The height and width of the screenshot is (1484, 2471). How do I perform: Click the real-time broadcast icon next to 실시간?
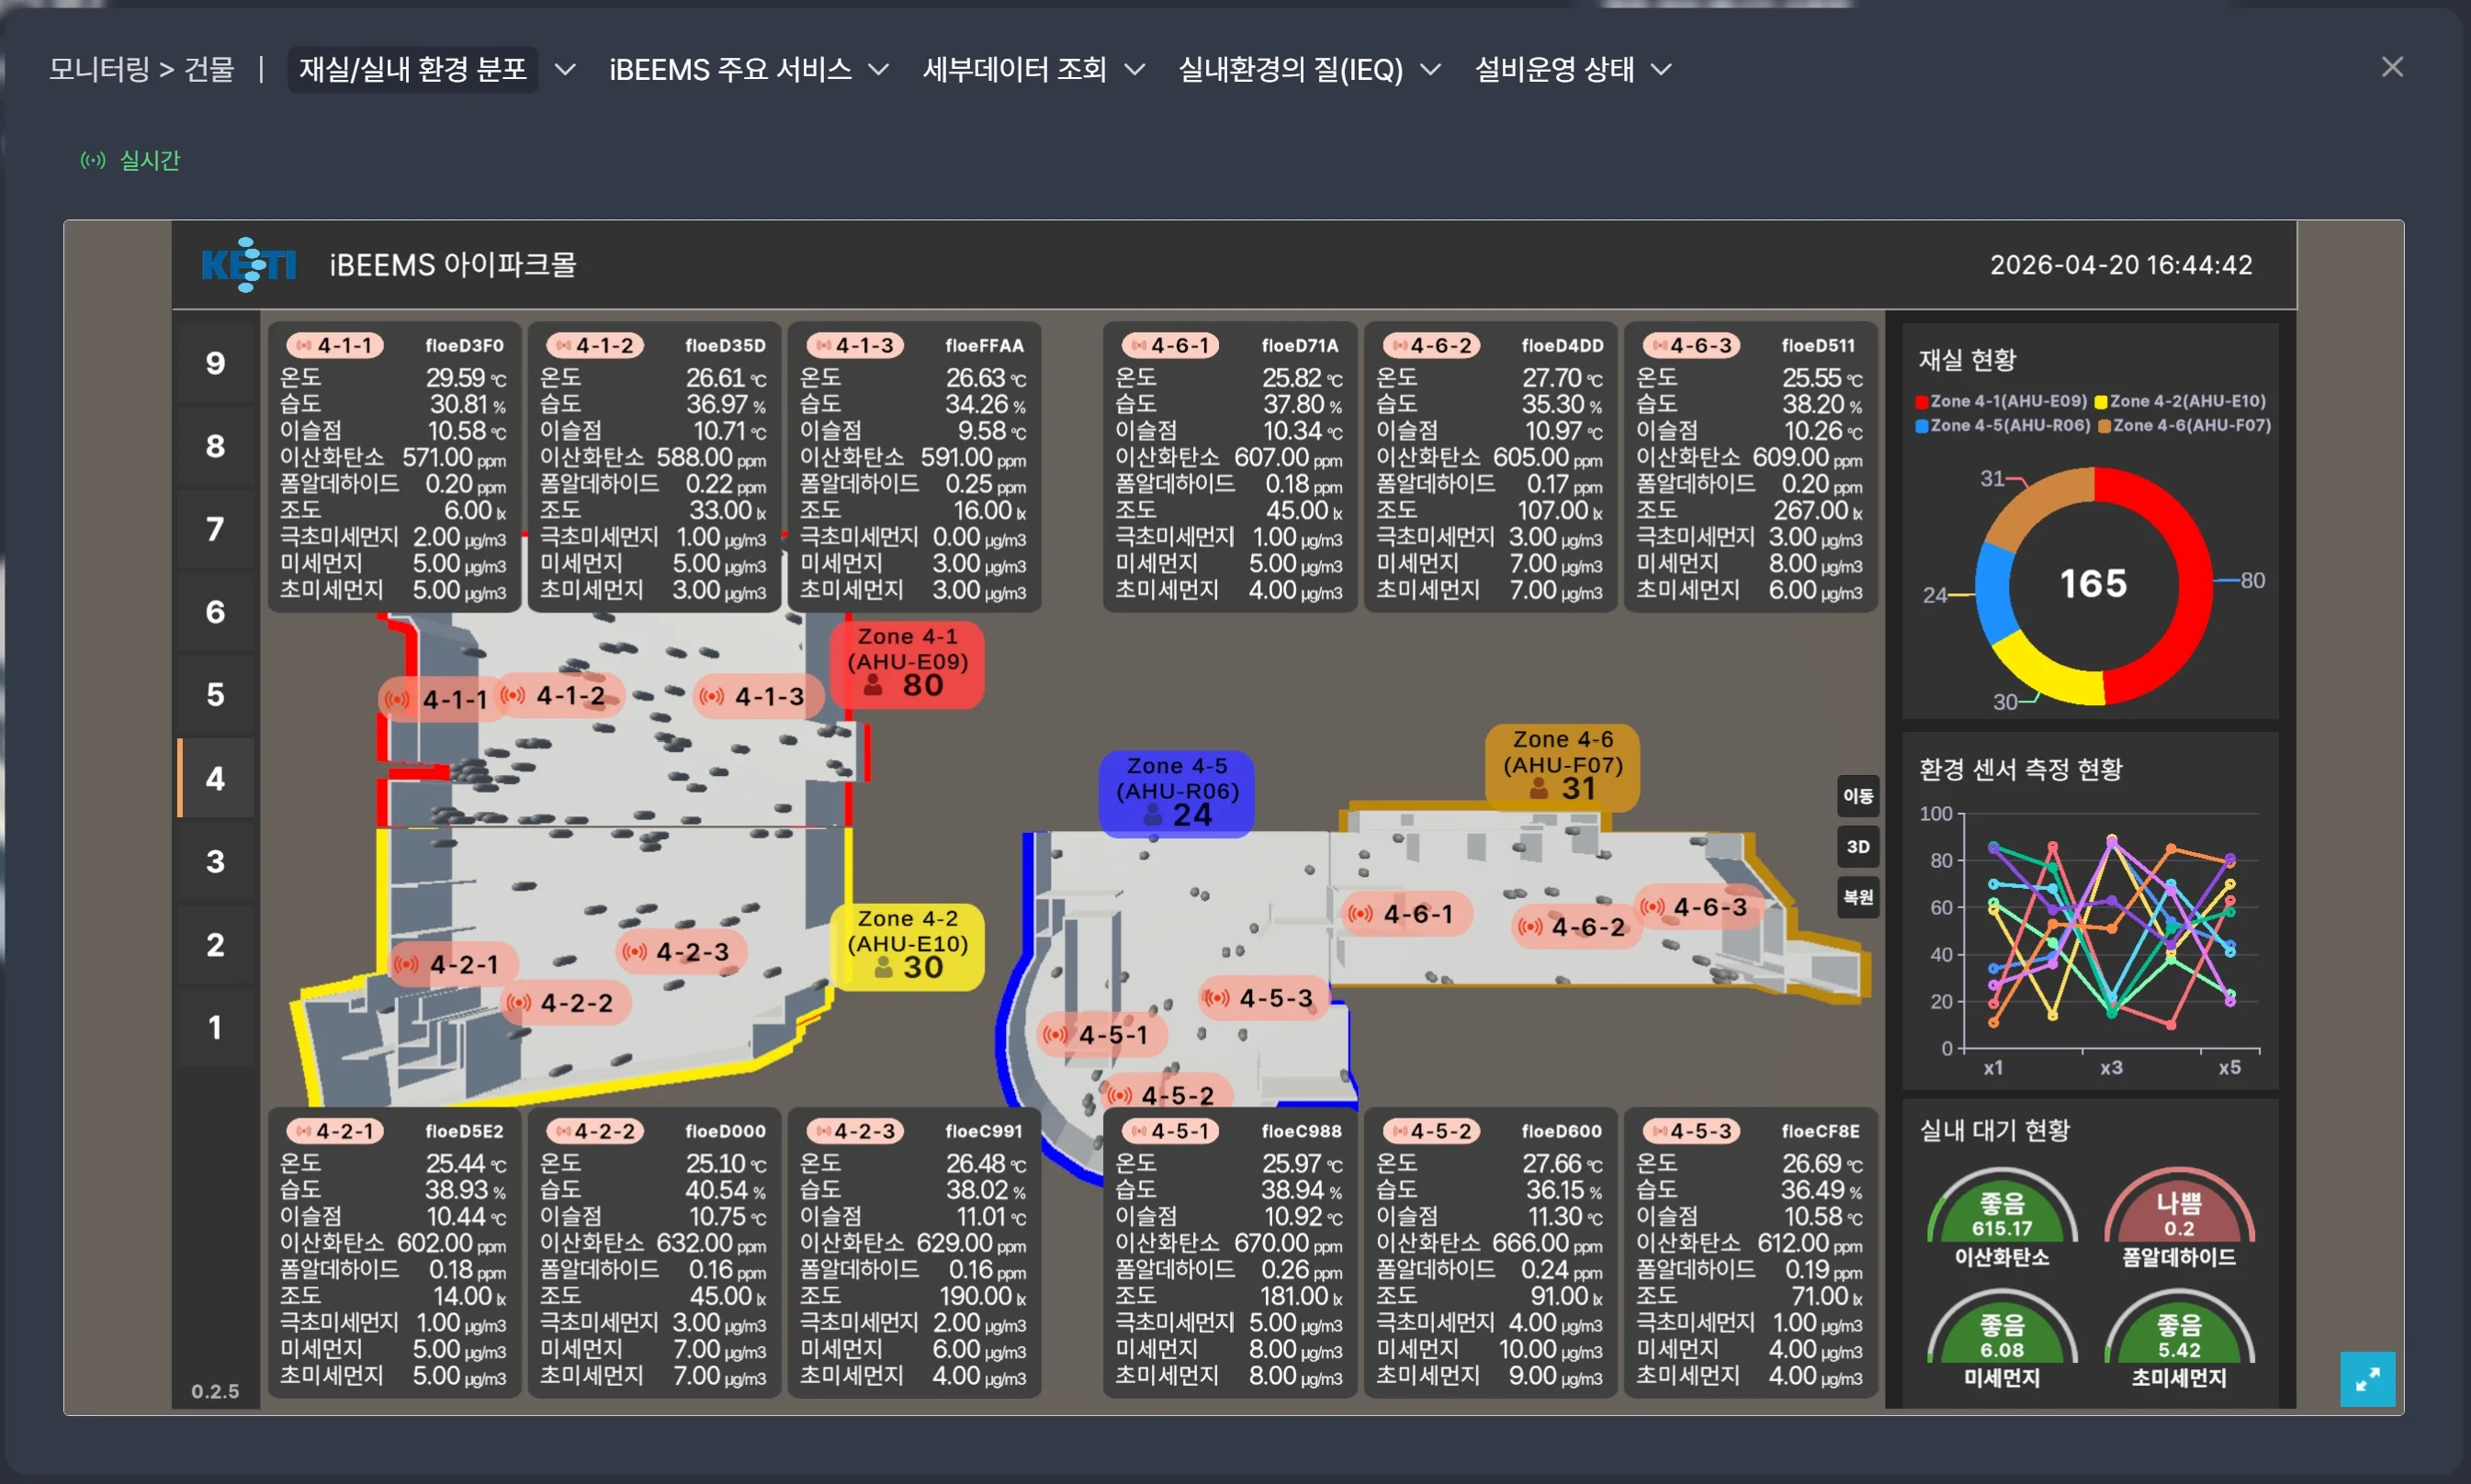93,160
